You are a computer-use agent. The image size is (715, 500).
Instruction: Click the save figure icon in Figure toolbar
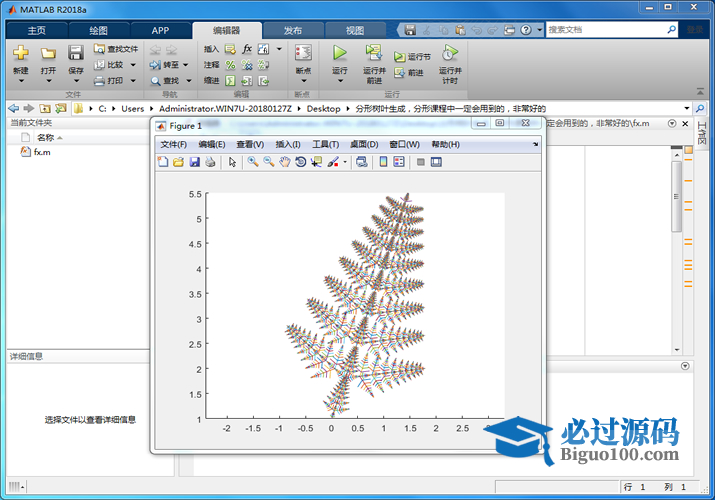pyautogui.click(x=194, y=162)
